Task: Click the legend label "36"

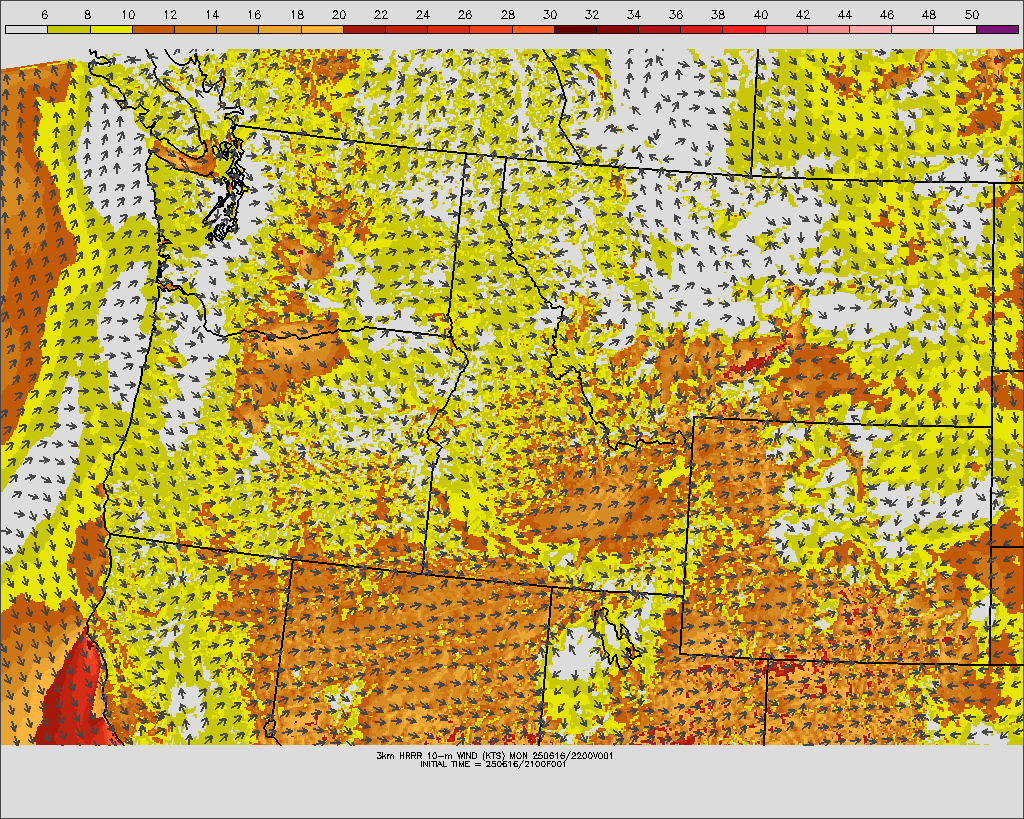Action: point(677,14)
